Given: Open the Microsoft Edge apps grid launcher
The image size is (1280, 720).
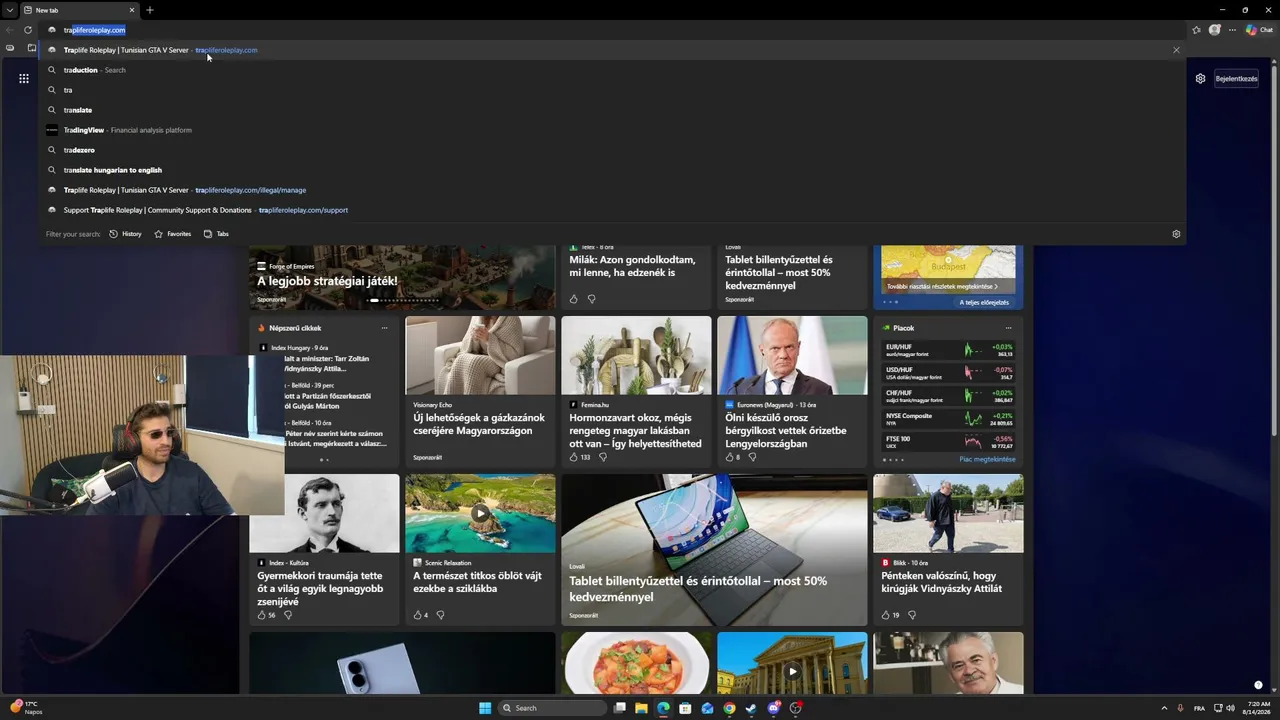Looking at the screenshot, I should pyautogui.click(x=24, y=78).
